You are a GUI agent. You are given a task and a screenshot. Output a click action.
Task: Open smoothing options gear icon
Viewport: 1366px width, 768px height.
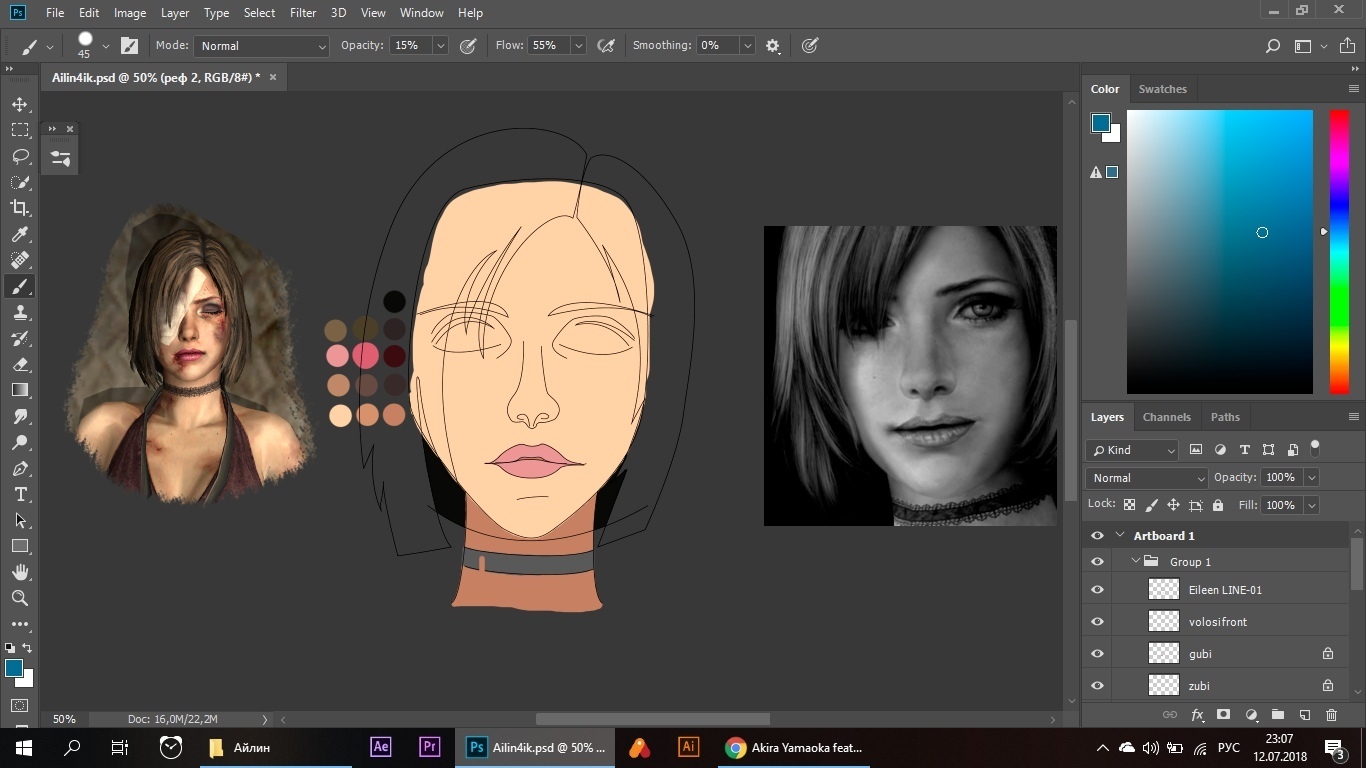(773, 46)
